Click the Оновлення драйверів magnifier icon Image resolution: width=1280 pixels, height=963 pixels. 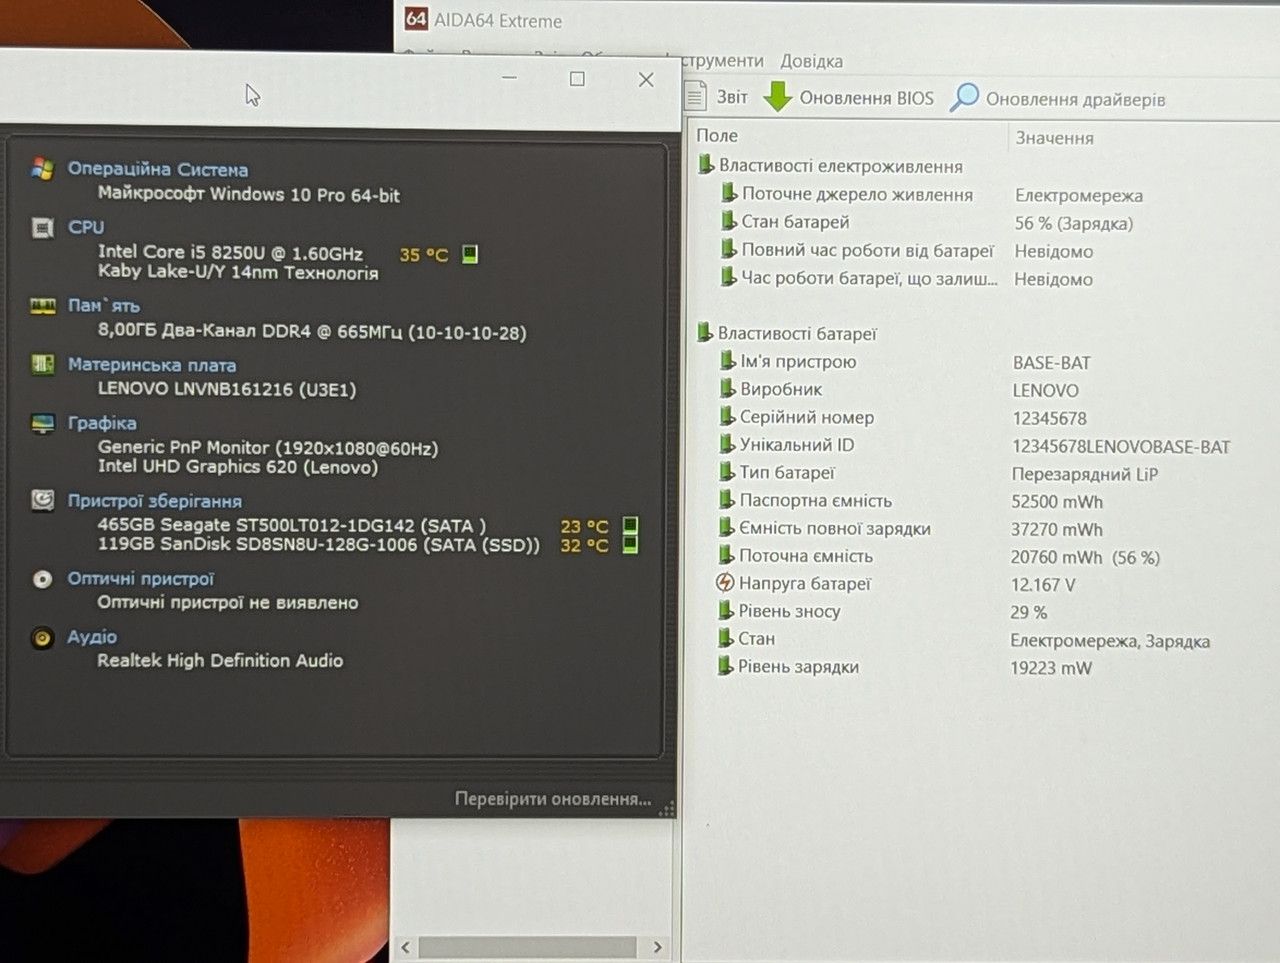pos(964,97)
